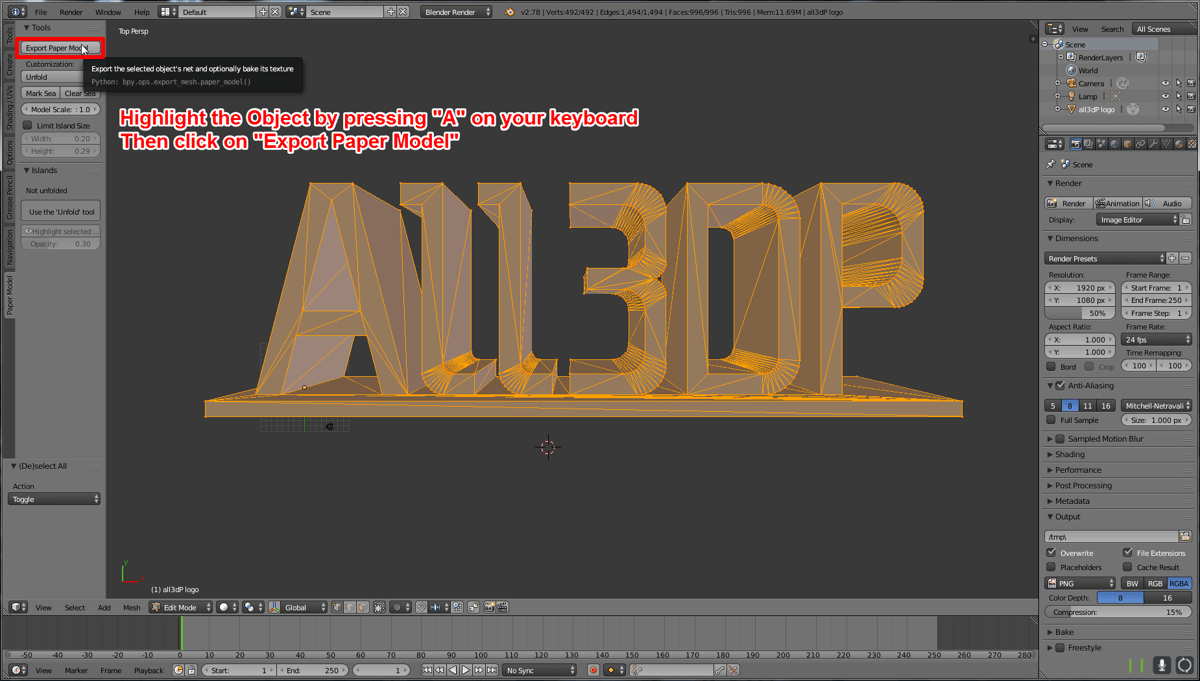
Task: Toggle the Overwrite checkbox
Action: pos(1051,553)
